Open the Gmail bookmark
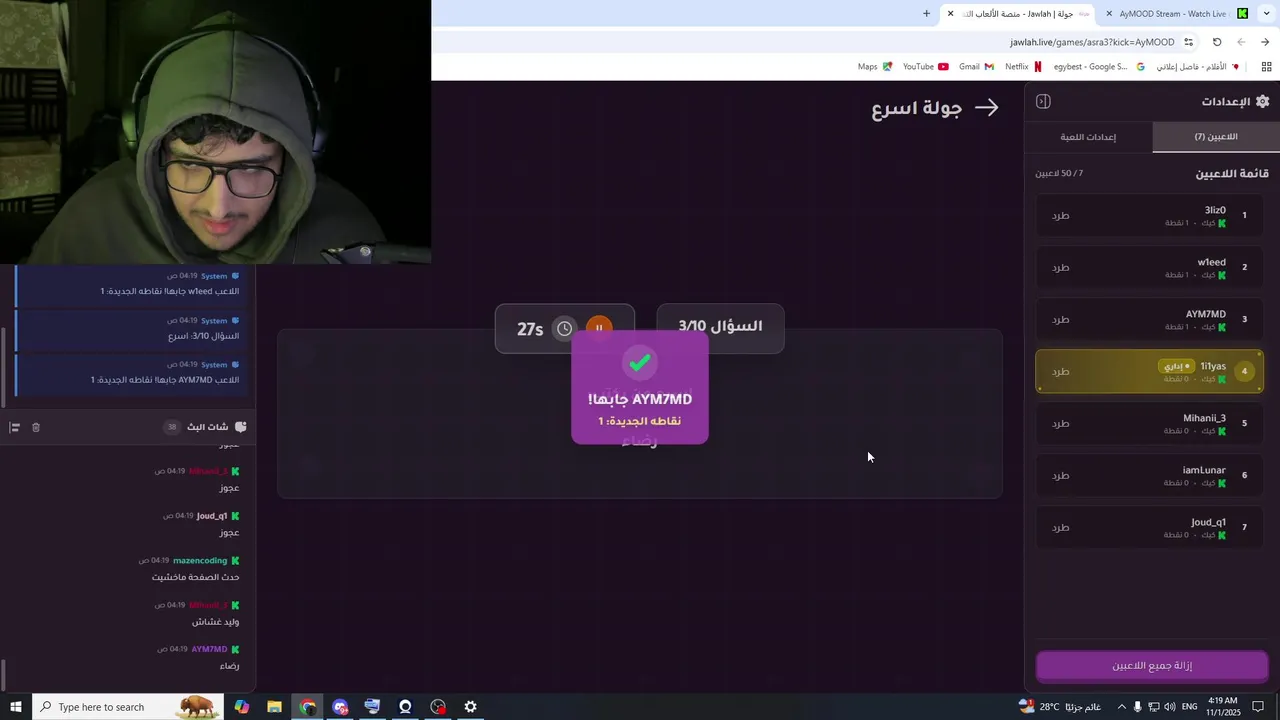This screenshot has height=720, width=1280. (976, 67)
